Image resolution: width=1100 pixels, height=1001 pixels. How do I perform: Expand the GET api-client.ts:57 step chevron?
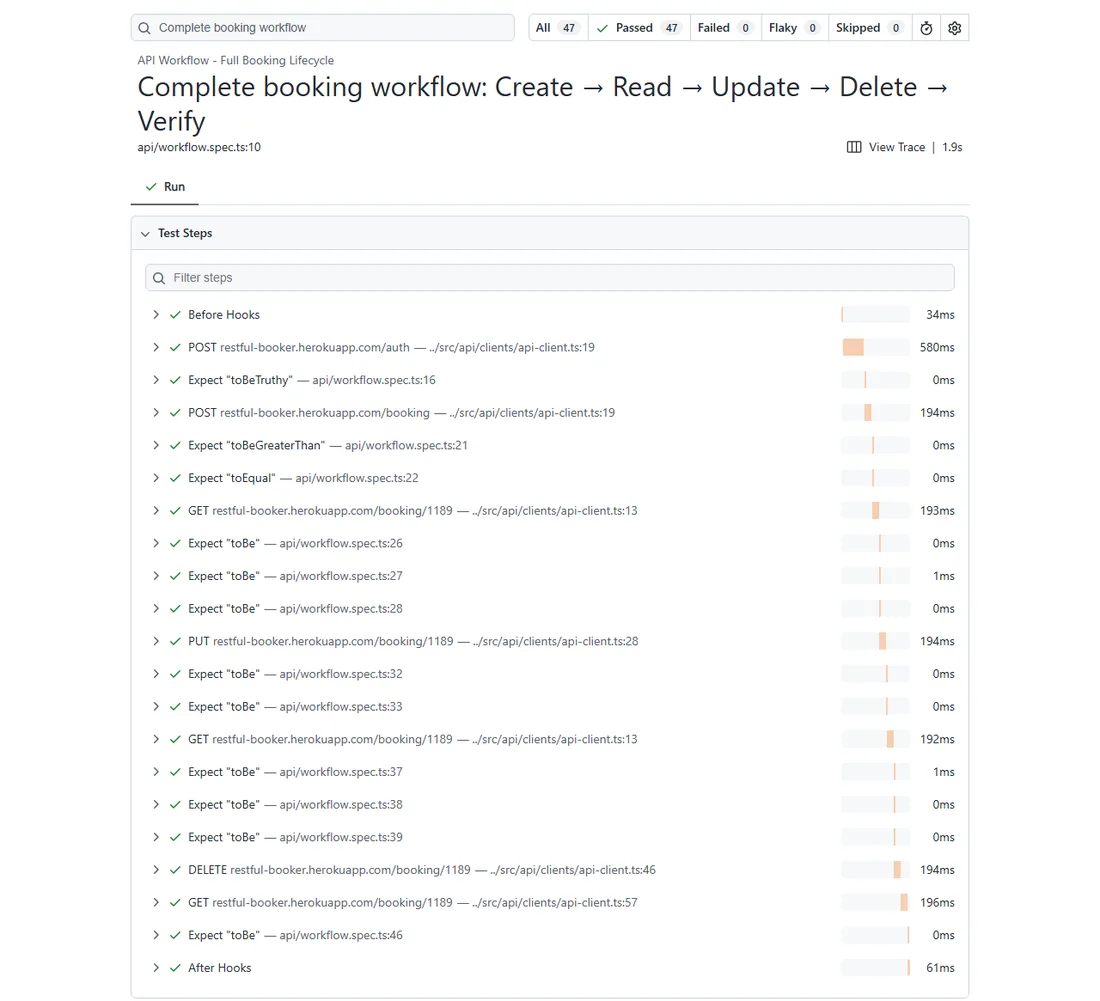point(156,903)
